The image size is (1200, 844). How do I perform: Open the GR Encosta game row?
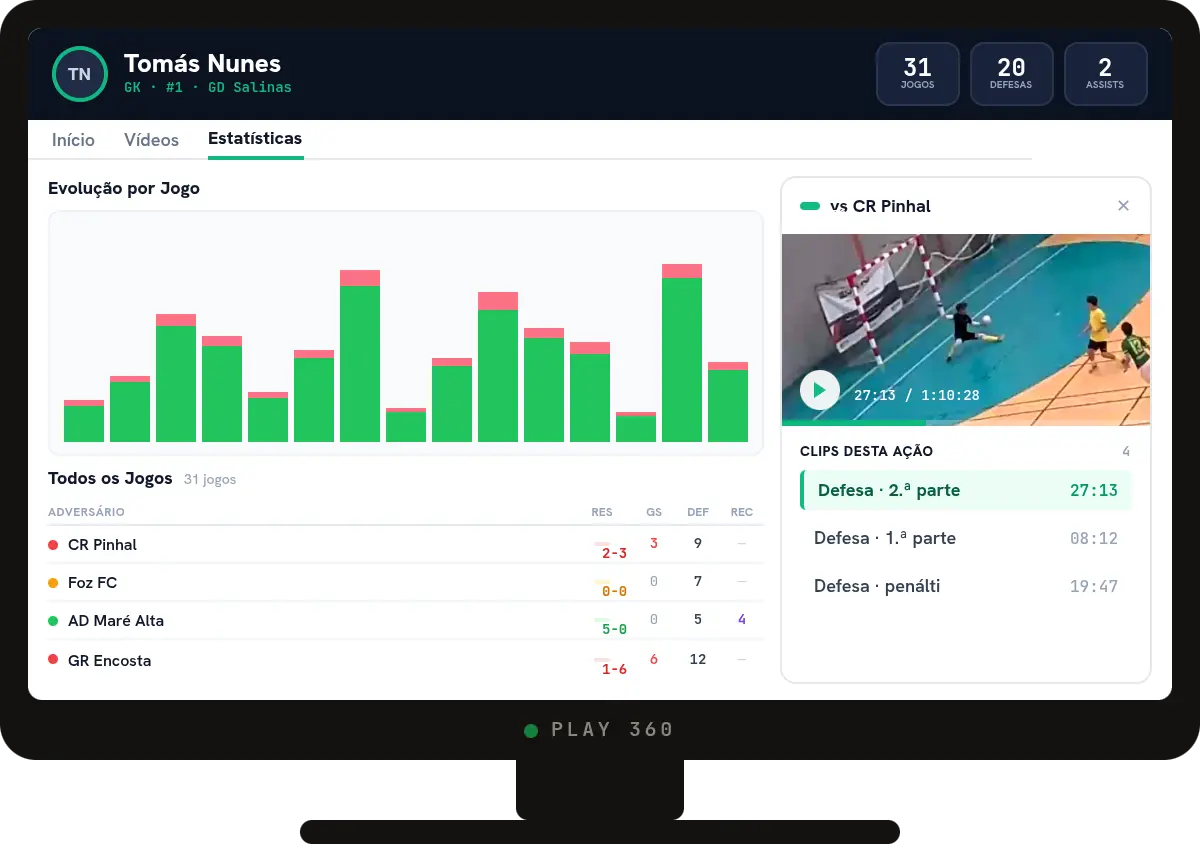pyautogui.click(x=406, y=660)
